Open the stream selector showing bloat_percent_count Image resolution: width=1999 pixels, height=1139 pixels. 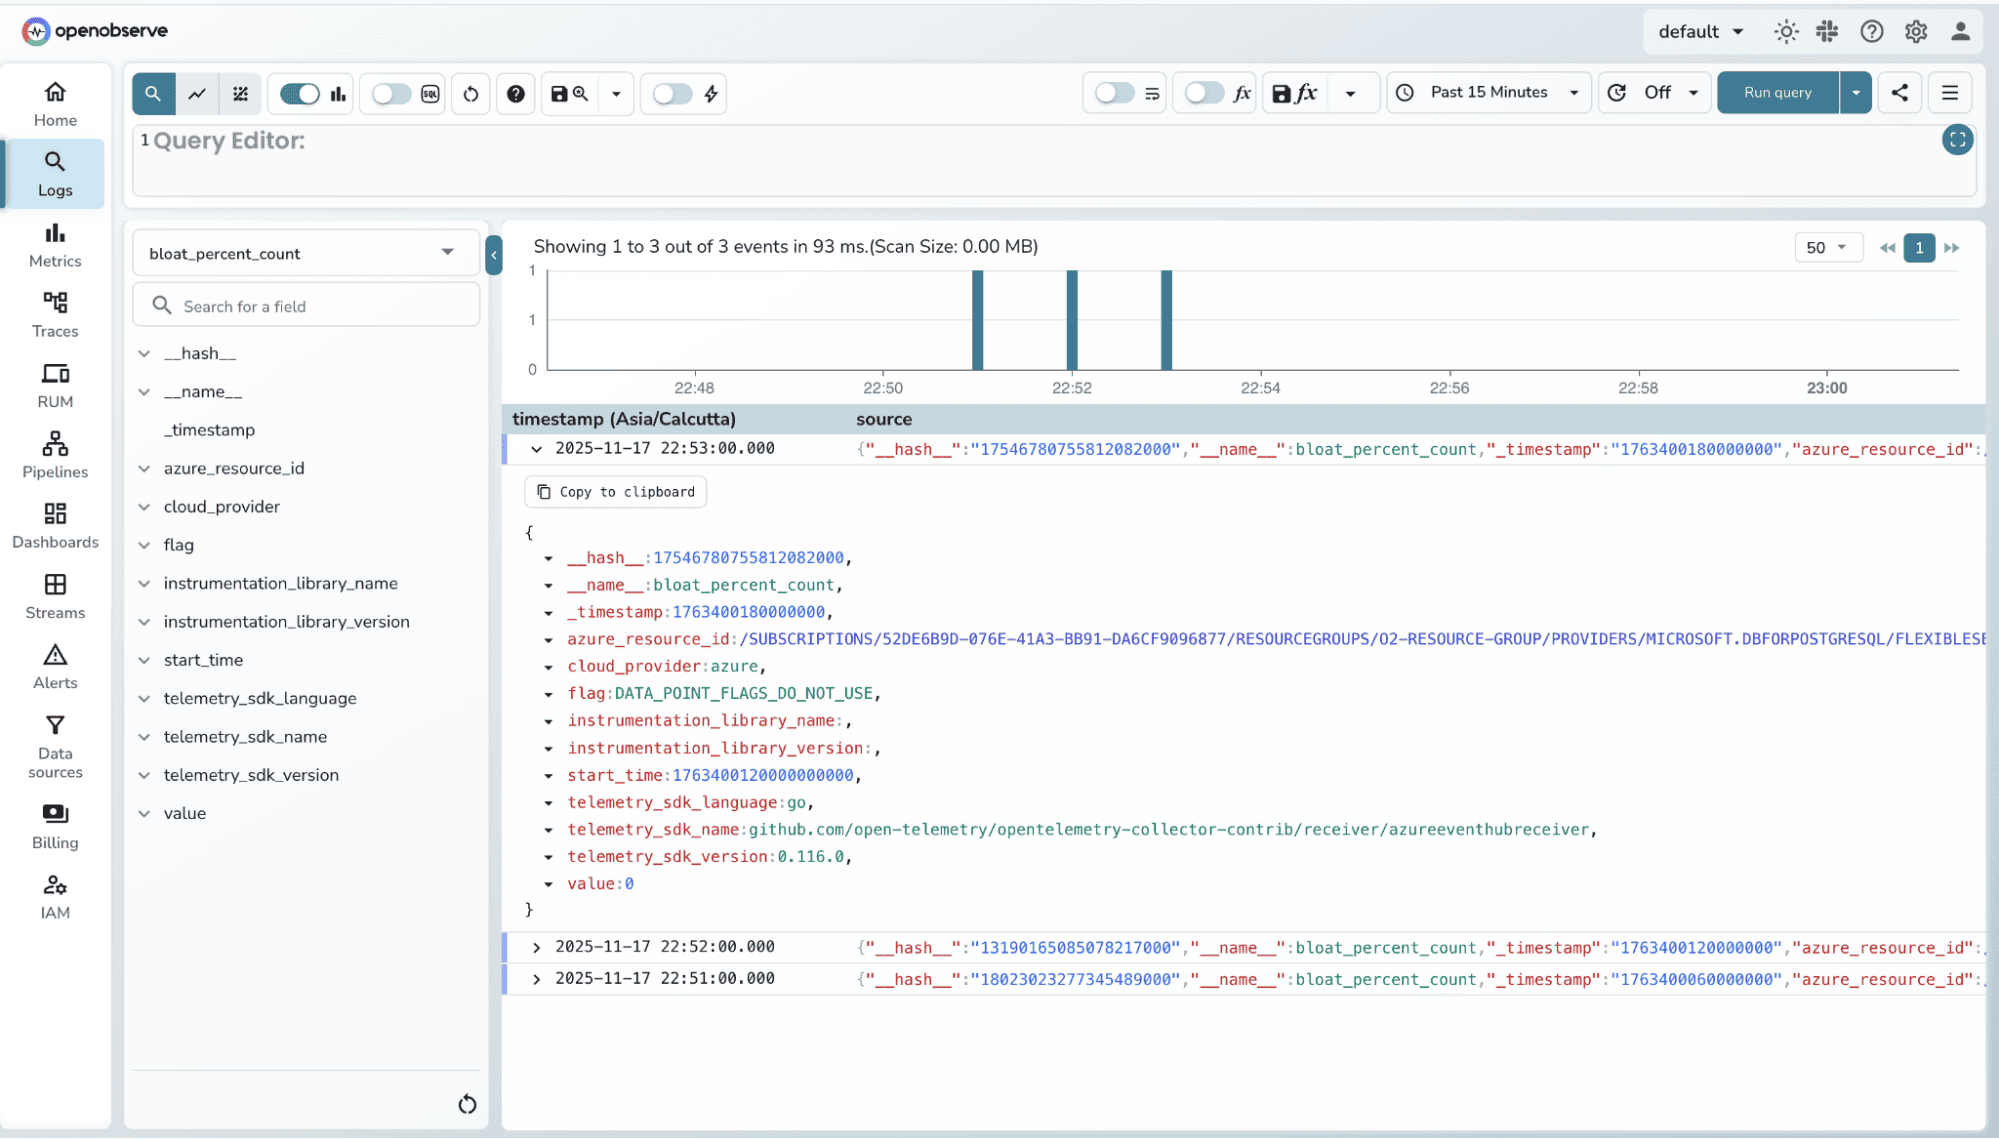click(305, 253)
